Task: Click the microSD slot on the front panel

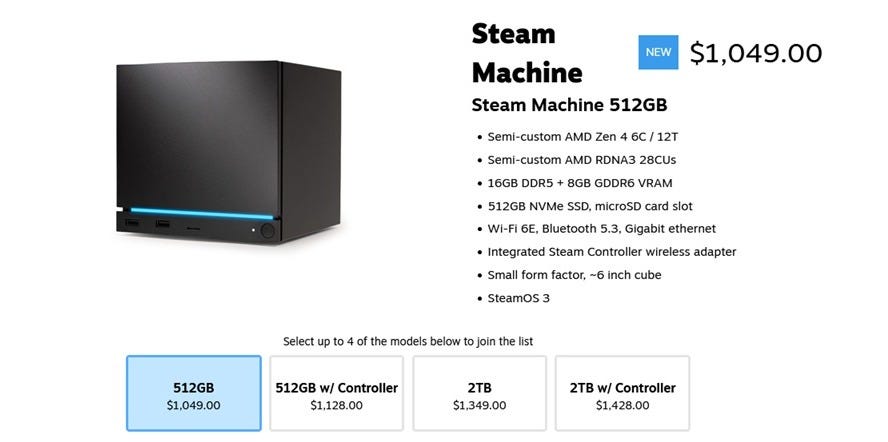Action: (x=193, y=228)
